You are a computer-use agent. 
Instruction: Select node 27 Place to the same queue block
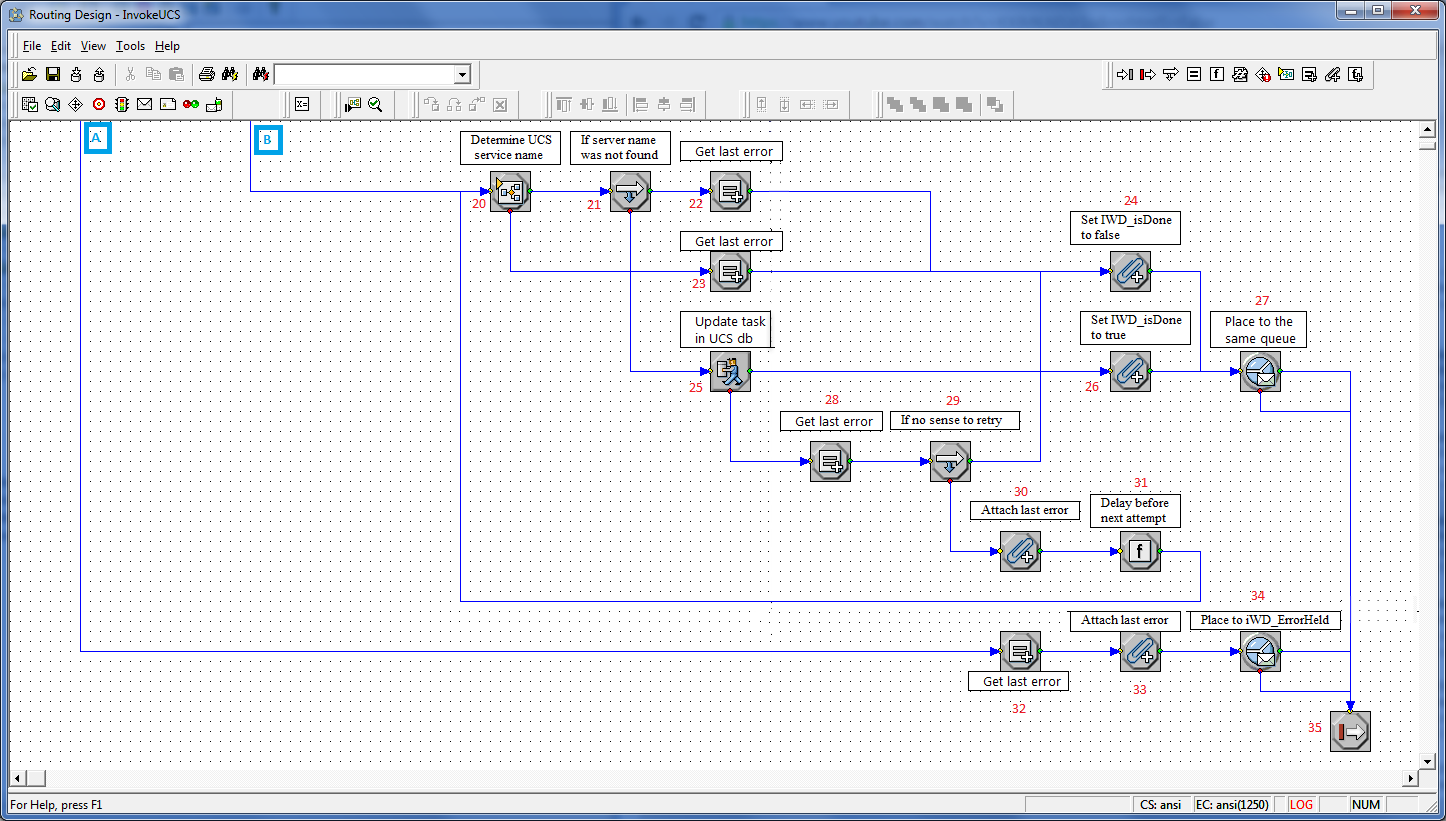(x=1260, y=371)
